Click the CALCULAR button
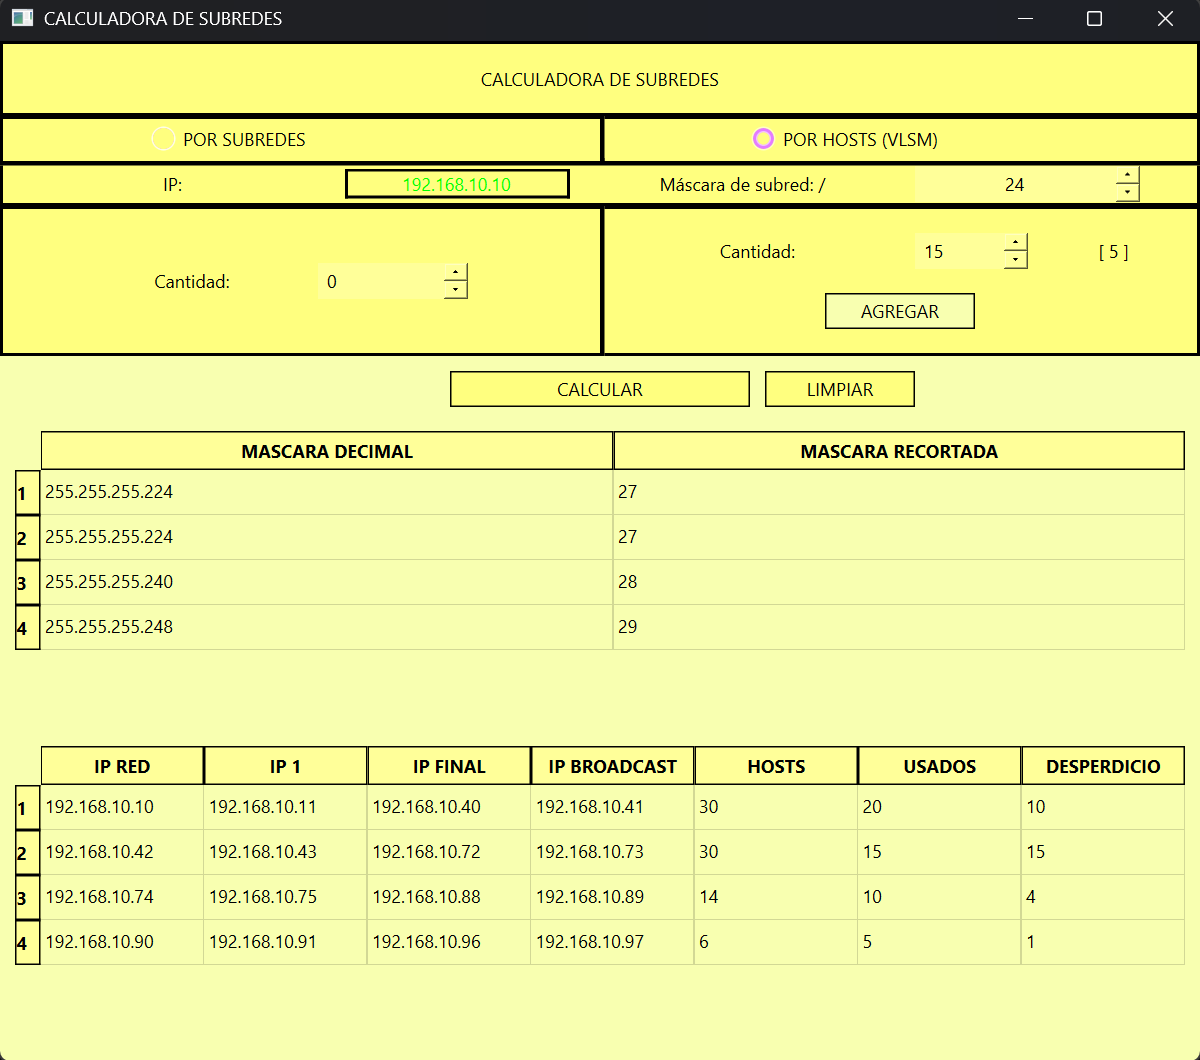Viewport: 1200px width, 1060px height. pos(599,389)
